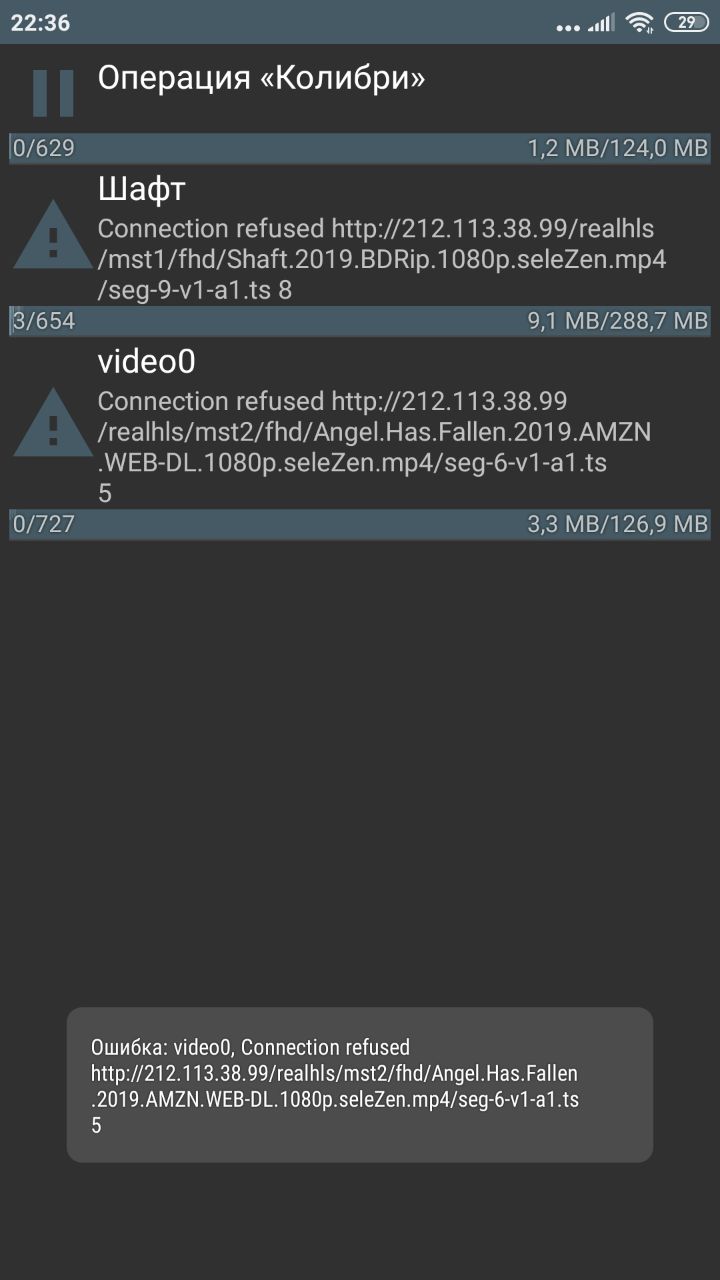Tap the Angel.Has.Fallen connection refused URL in list
Image resolution: width=720 pixels, height=1280 pixels.
pos(375,447)
